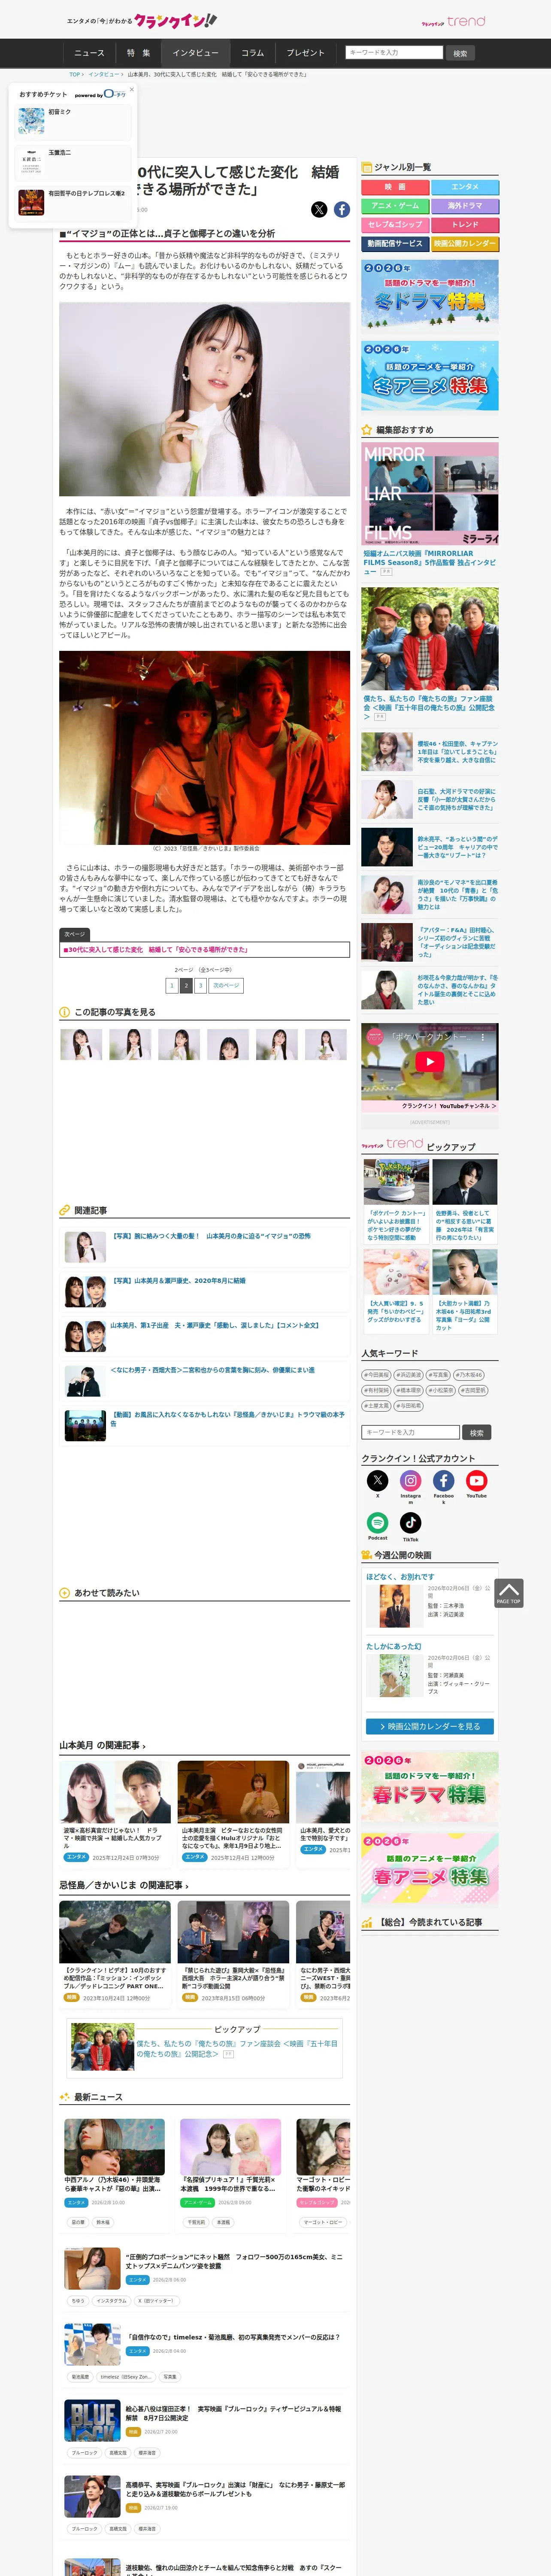
Task: Expand 忌怪島/きさいじま の関連記事 heading
Action: pos(124,1885)
